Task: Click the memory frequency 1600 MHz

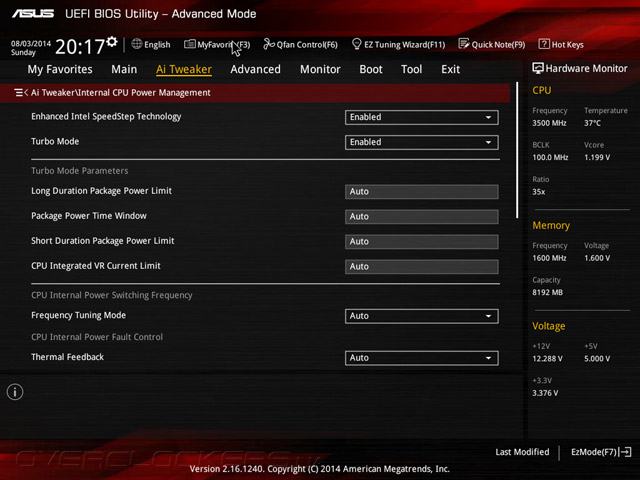Action: (x=549, y=258)
